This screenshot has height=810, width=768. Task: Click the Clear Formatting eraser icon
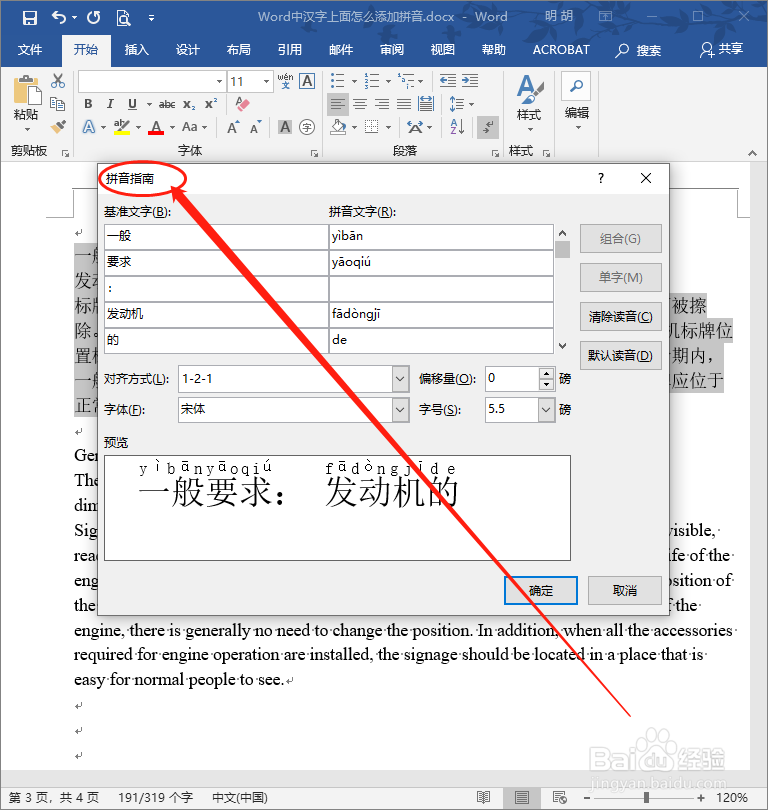(242, 104)
